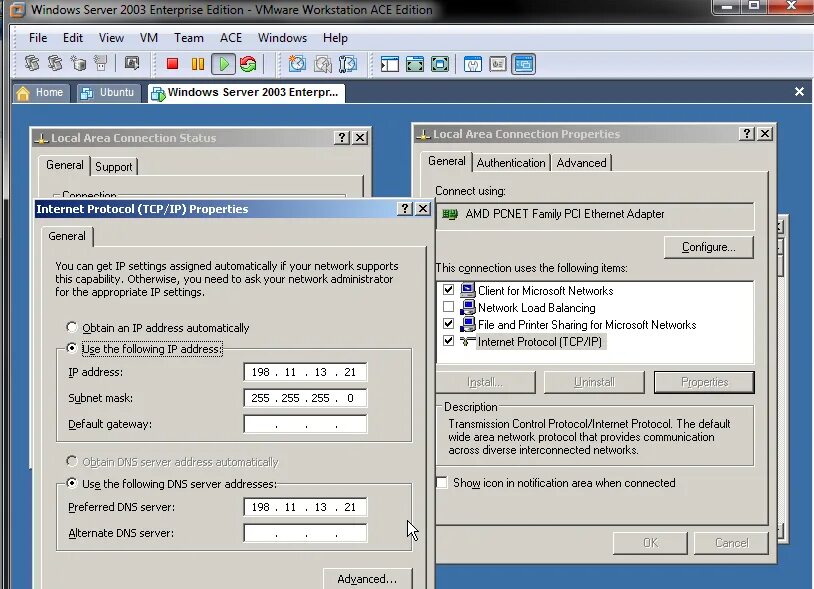Suspend the VM with the pause button
Viewport: 814px width, 589px height.
click(198, 64)
